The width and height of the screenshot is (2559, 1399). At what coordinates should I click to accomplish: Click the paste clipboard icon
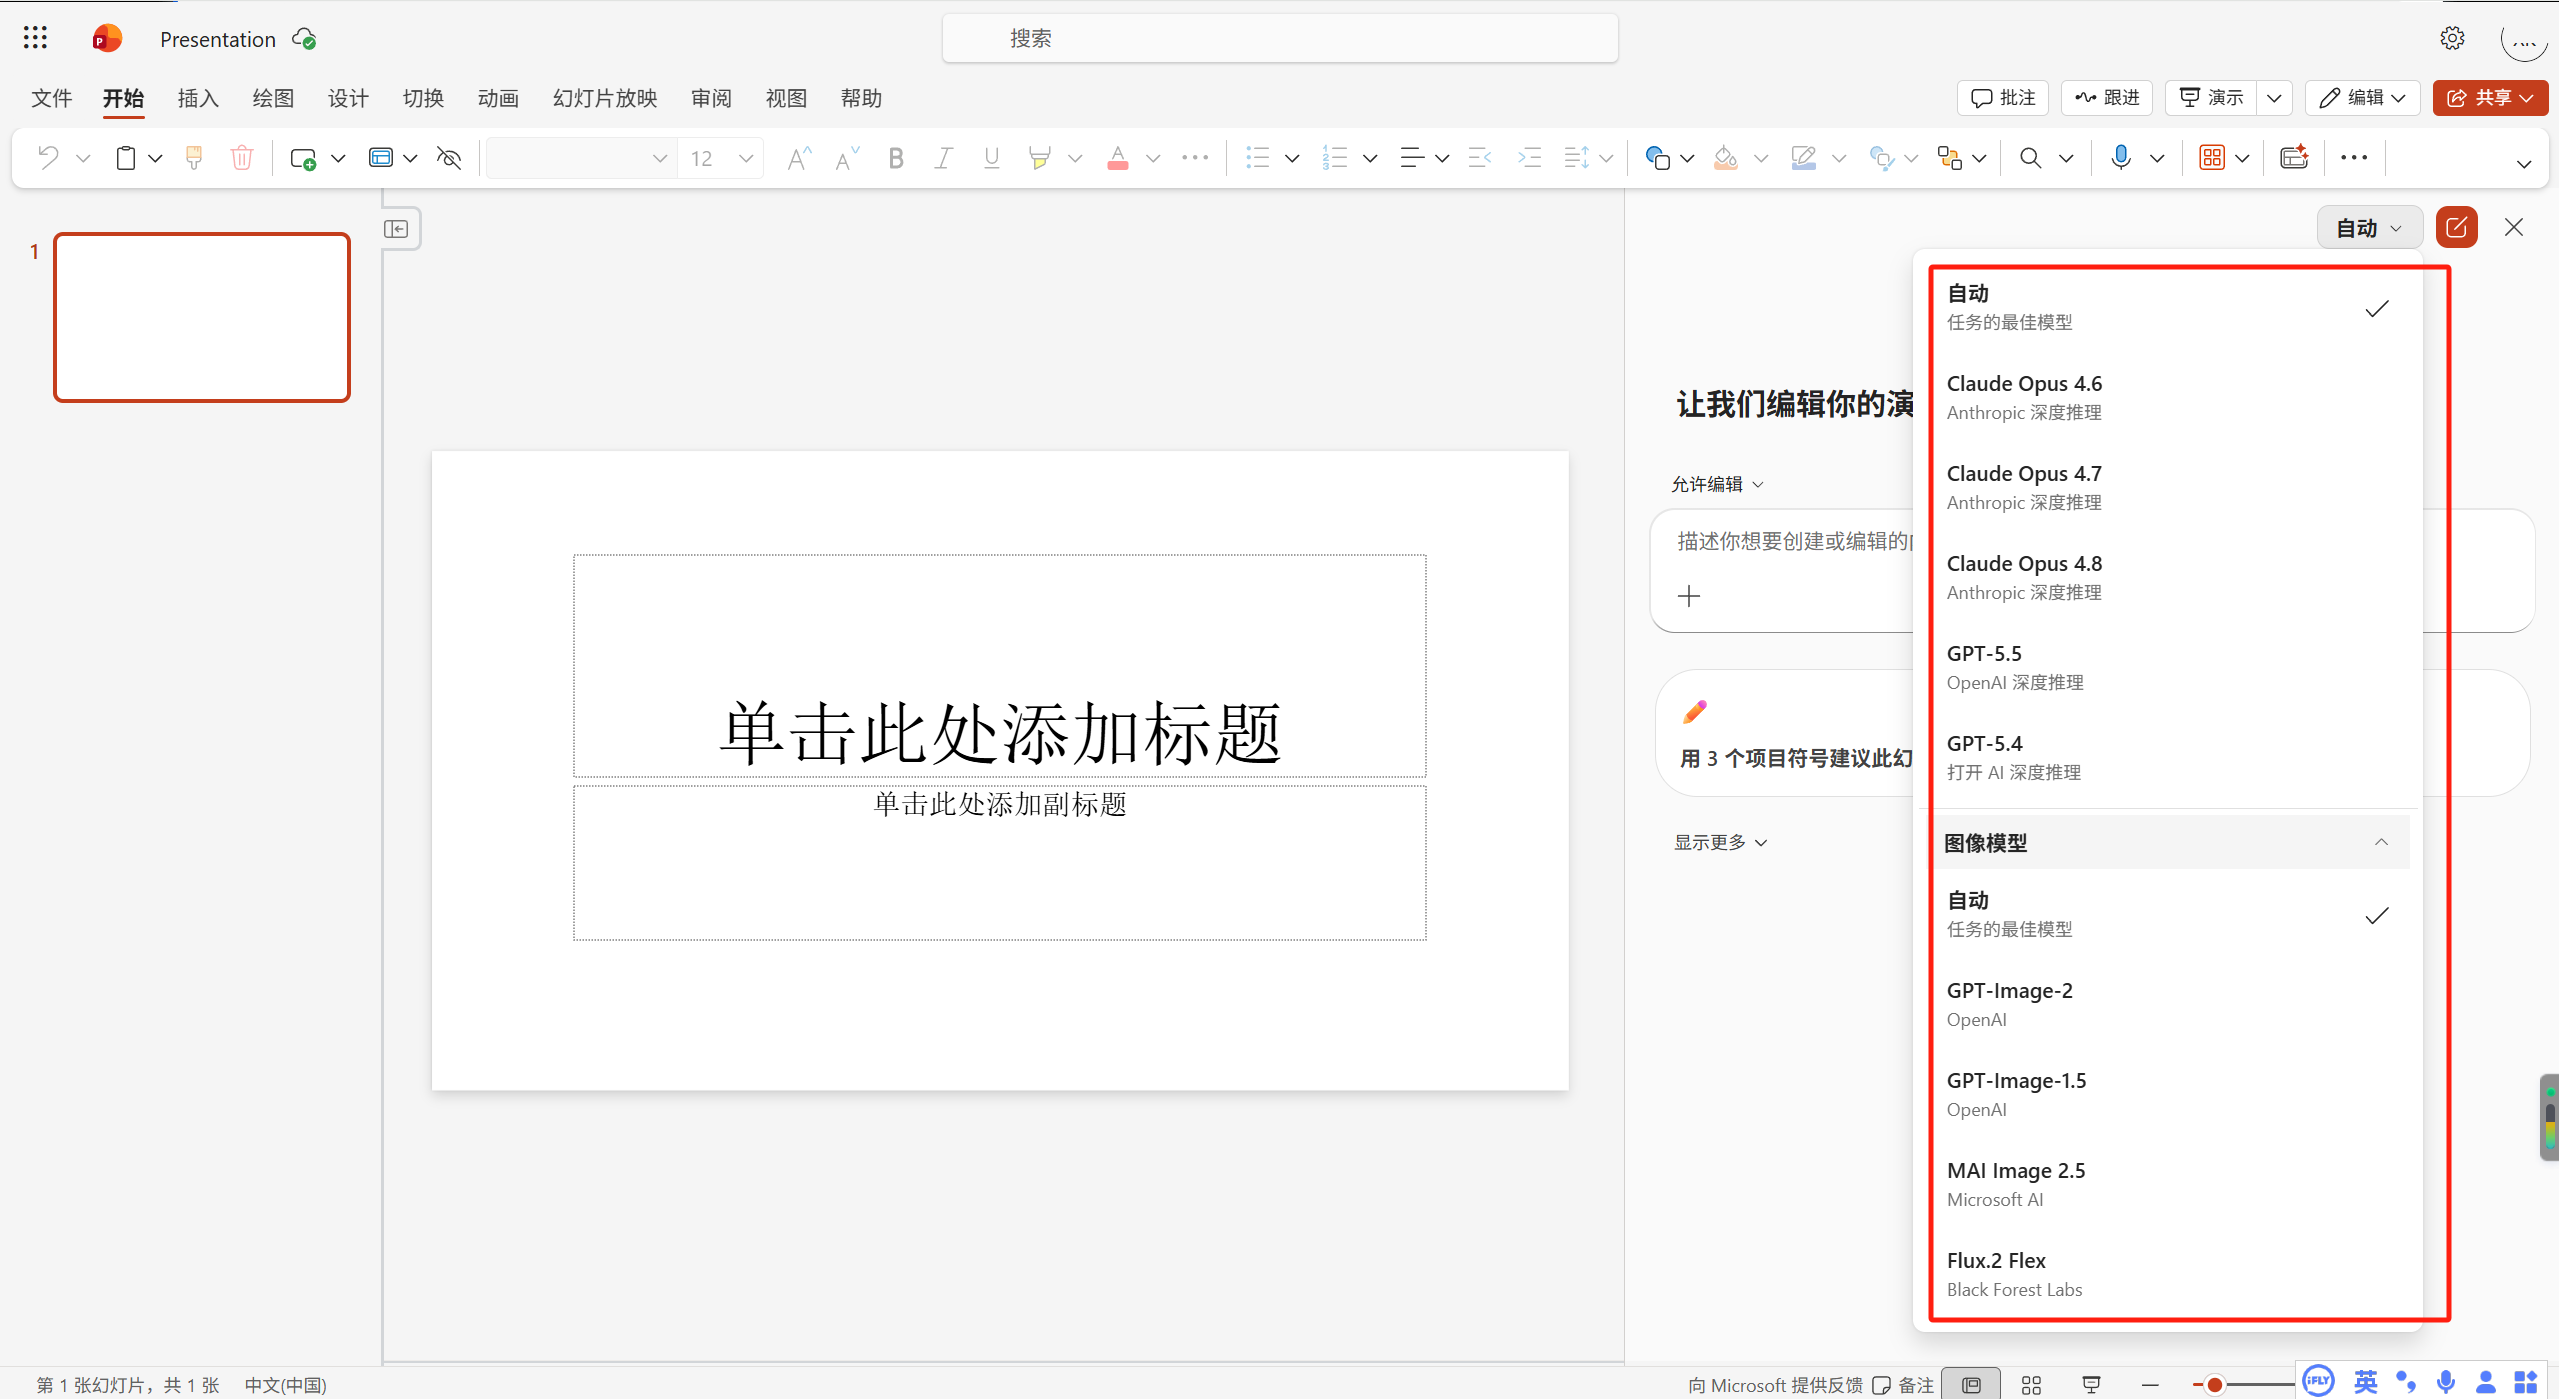pyautogui.click(x=126, y=158)
